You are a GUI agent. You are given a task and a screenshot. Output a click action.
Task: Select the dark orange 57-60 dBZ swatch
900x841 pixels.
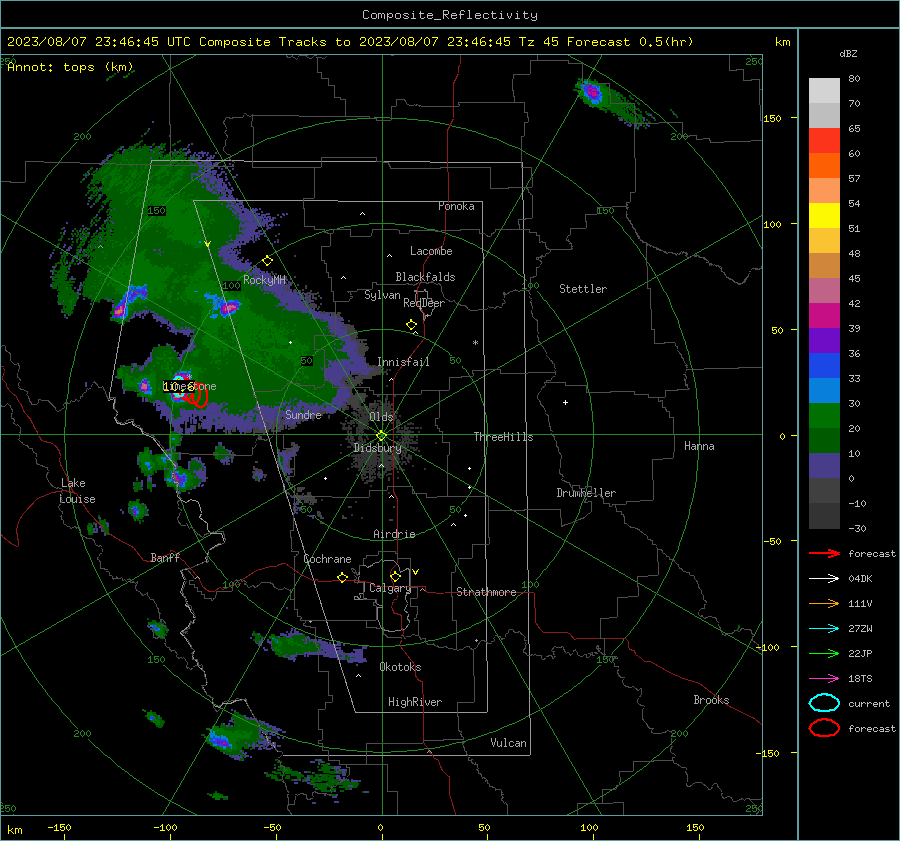click(x=824, y=165)
